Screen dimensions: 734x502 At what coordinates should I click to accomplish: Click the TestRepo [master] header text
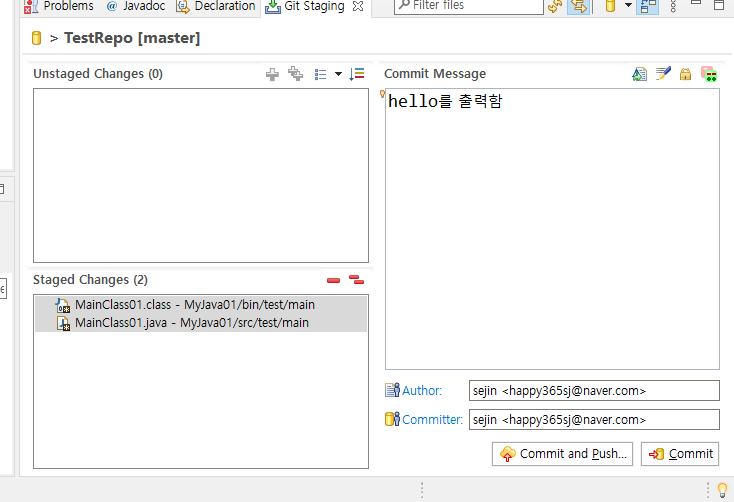point(132,38)
